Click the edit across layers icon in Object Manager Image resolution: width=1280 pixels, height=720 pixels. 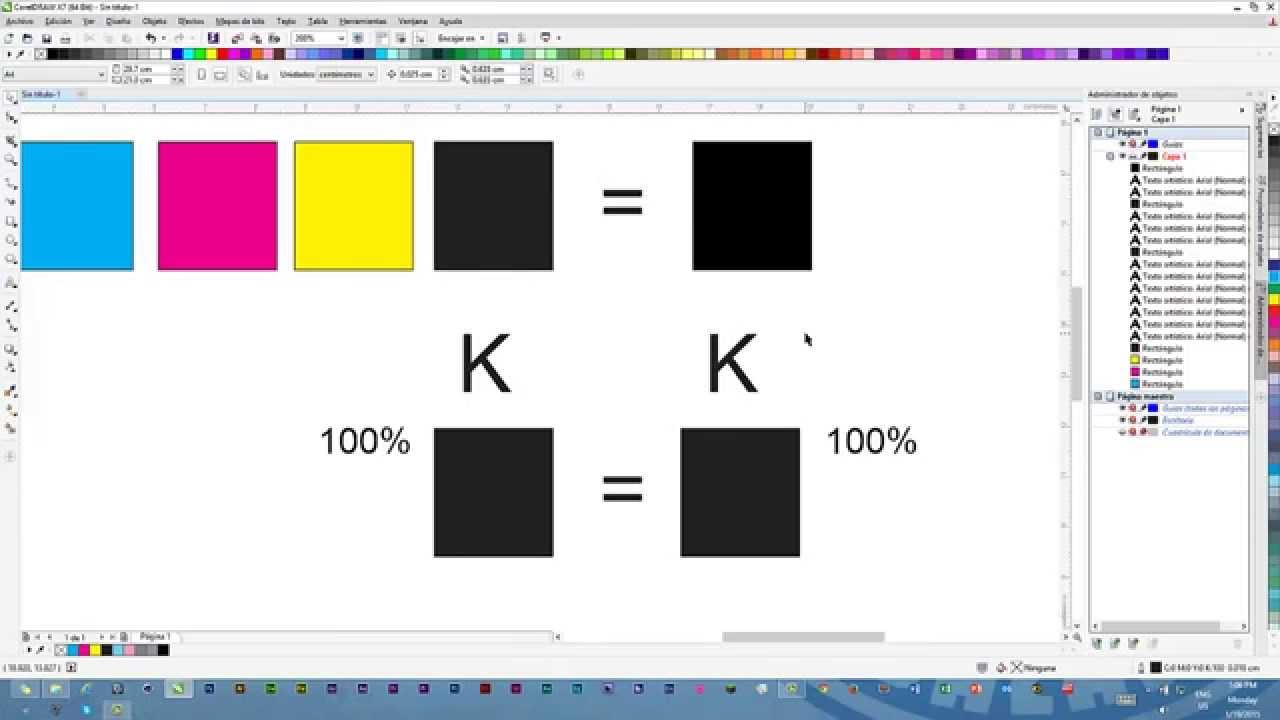coord(1116,114)
